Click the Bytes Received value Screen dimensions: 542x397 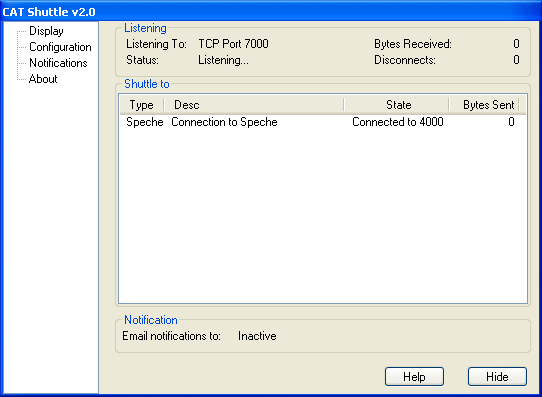[516, 44]
